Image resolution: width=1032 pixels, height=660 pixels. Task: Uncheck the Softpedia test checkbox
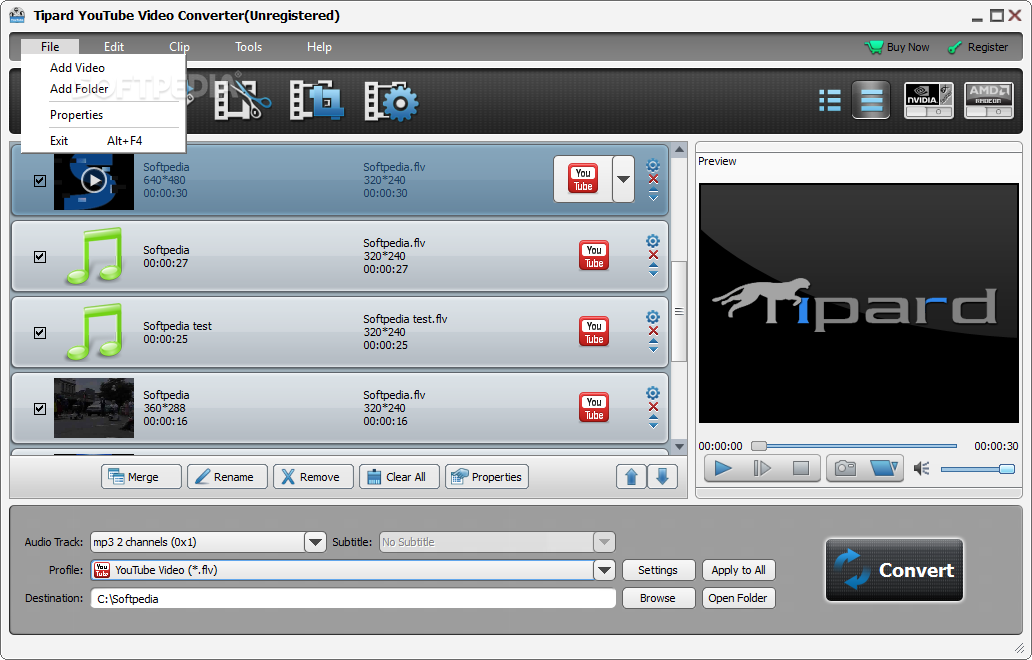pos(40,332)
